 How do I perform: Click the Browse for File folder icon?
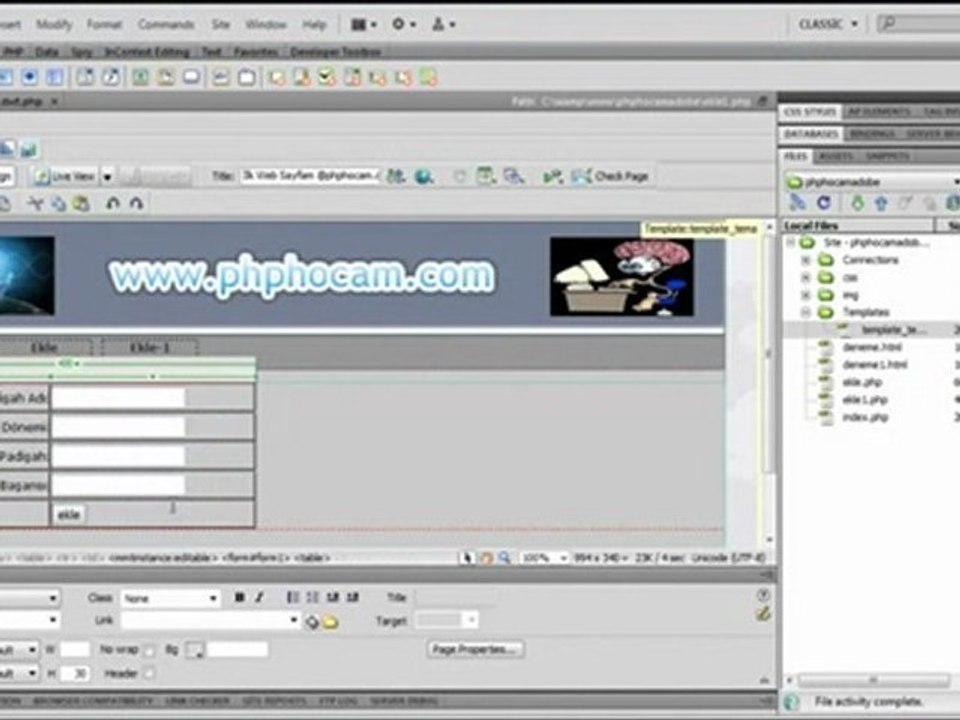click(331, 623)
